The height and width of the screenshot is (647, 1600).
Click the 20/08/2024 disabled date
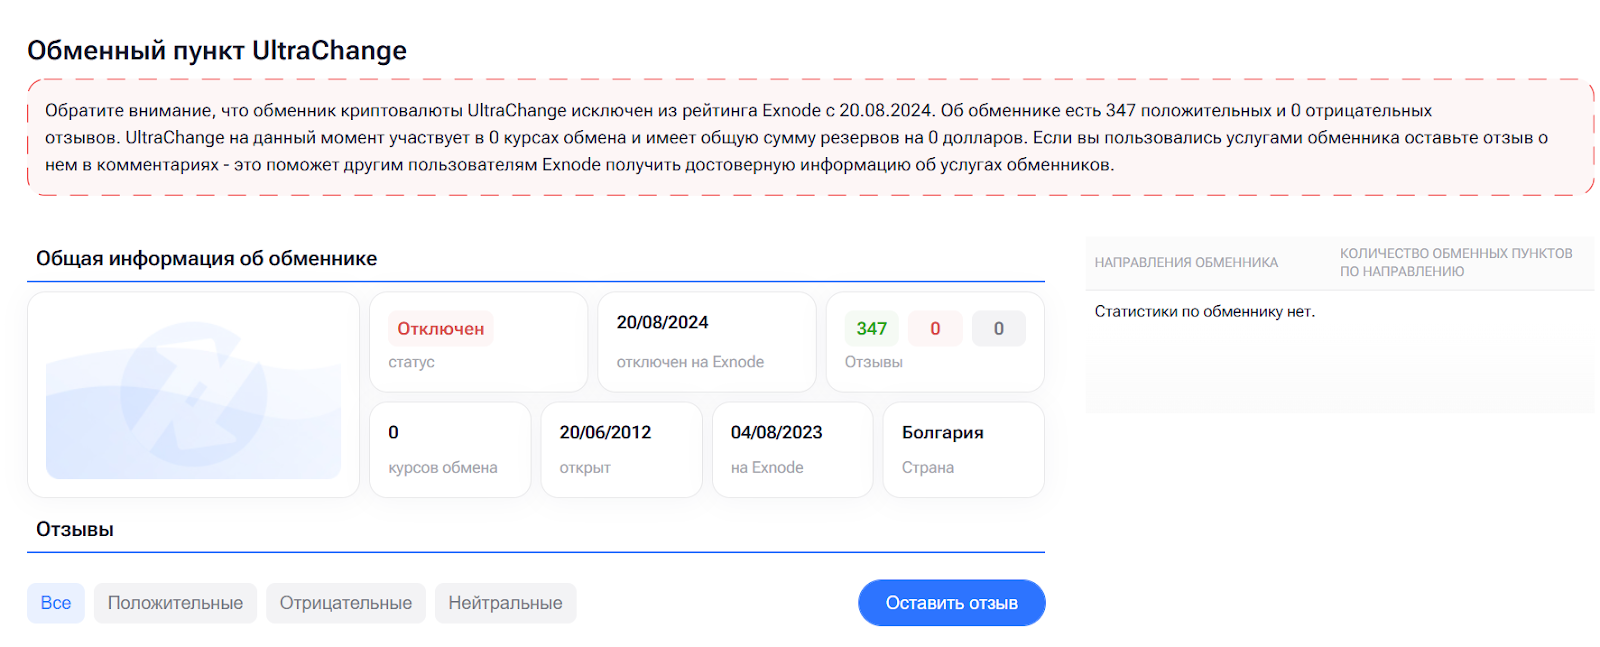click(x=662, y=323)
